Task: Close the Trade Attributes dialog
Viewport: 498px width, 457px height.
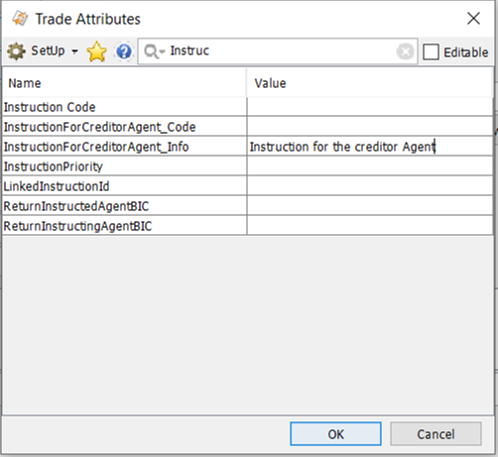Action: (473, 19)
